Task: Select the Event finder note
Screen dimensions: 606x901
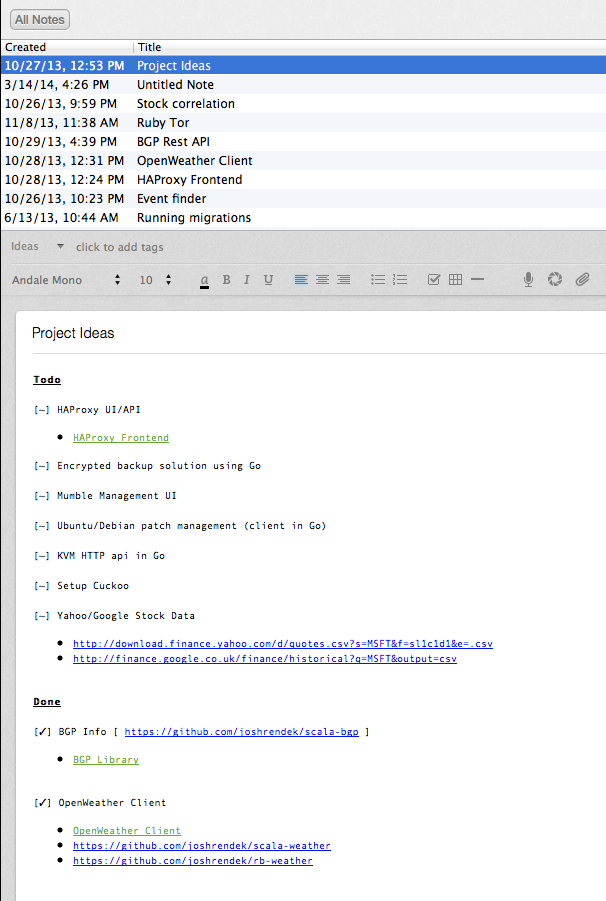Action: 303,198
